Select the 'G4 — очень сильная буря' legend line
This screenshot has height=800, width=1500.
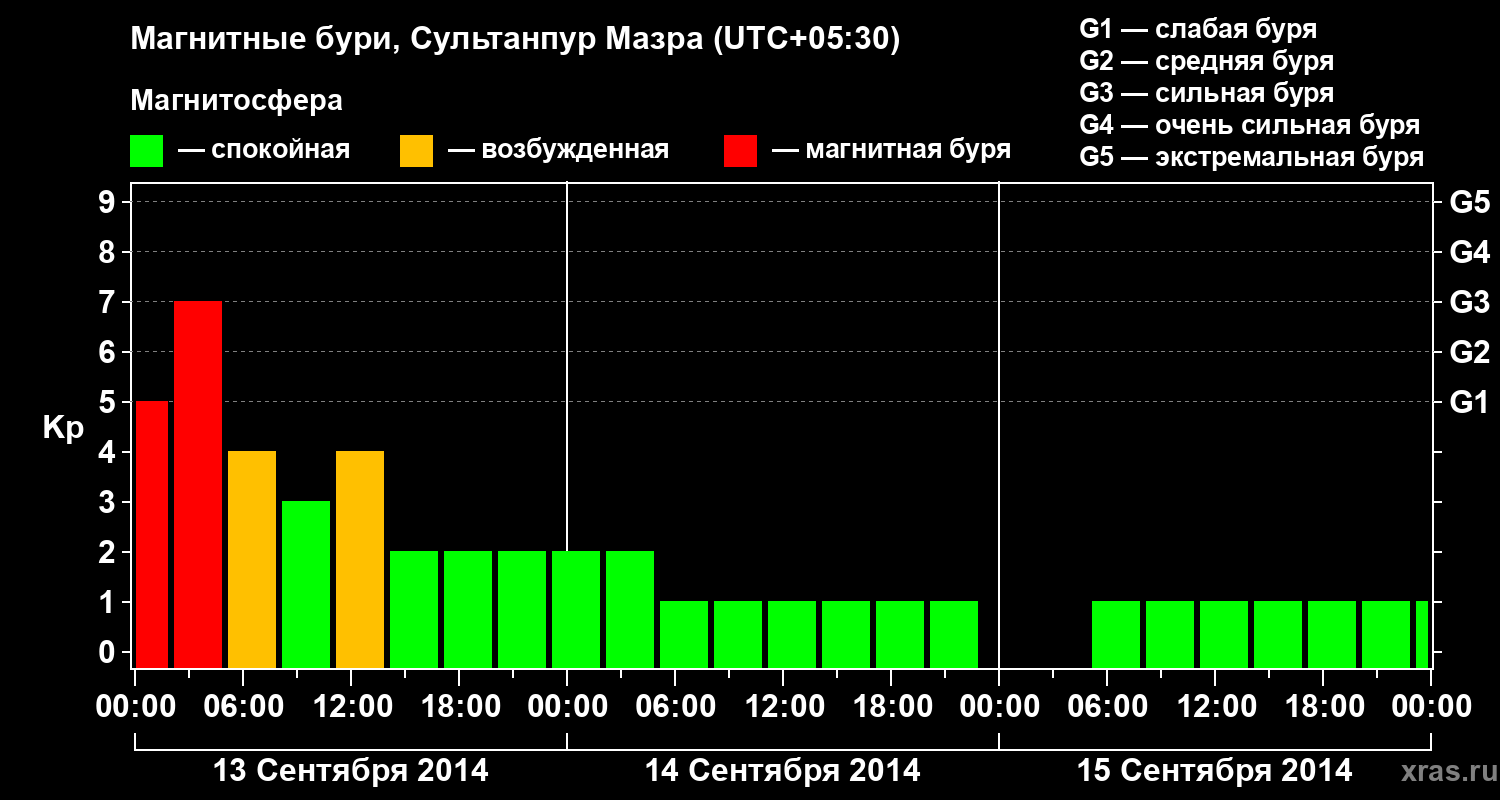pyautogui.click(x=1250, y=125)
